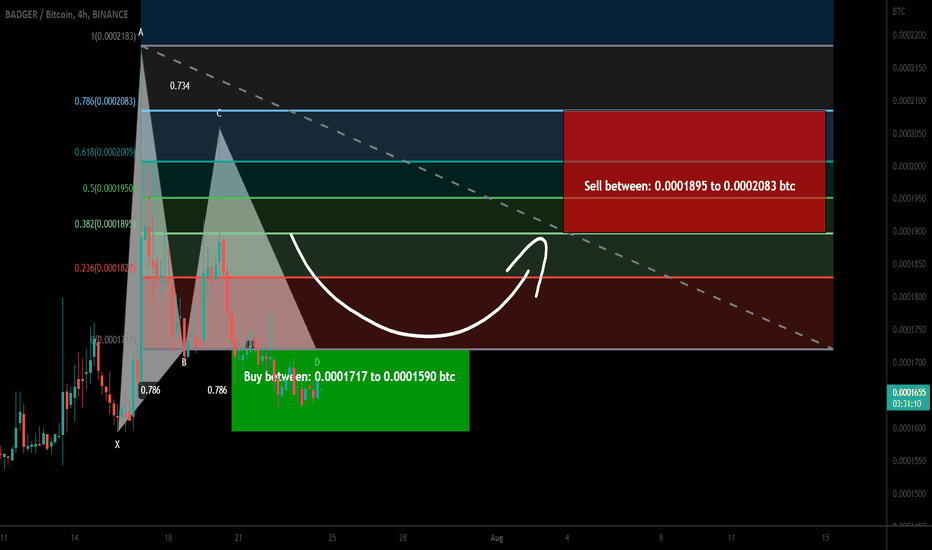Click 0.0002200 on the price axis

click(x=909, y=36)
